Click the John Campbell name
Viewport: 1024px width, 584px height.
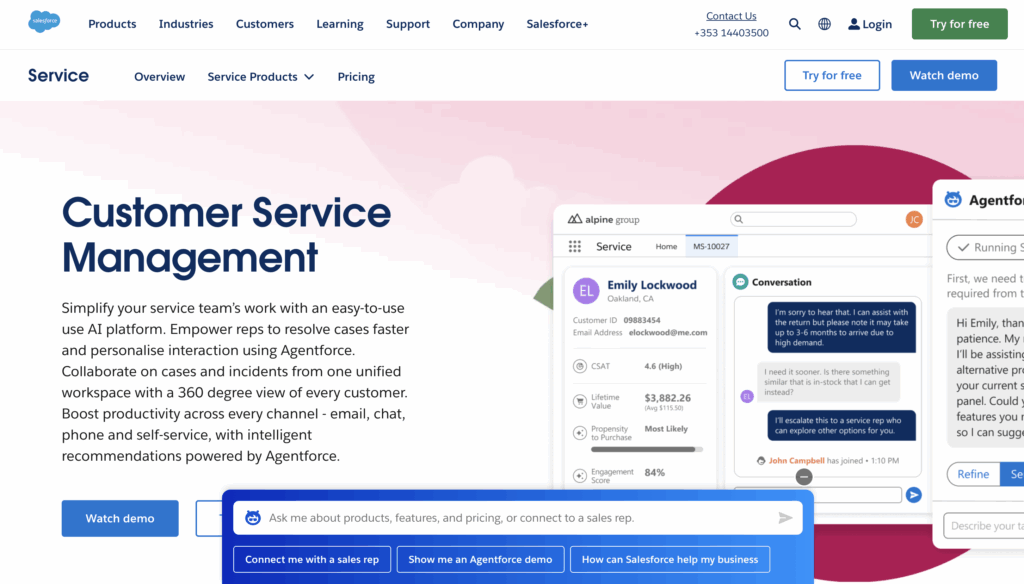point(796,461)
